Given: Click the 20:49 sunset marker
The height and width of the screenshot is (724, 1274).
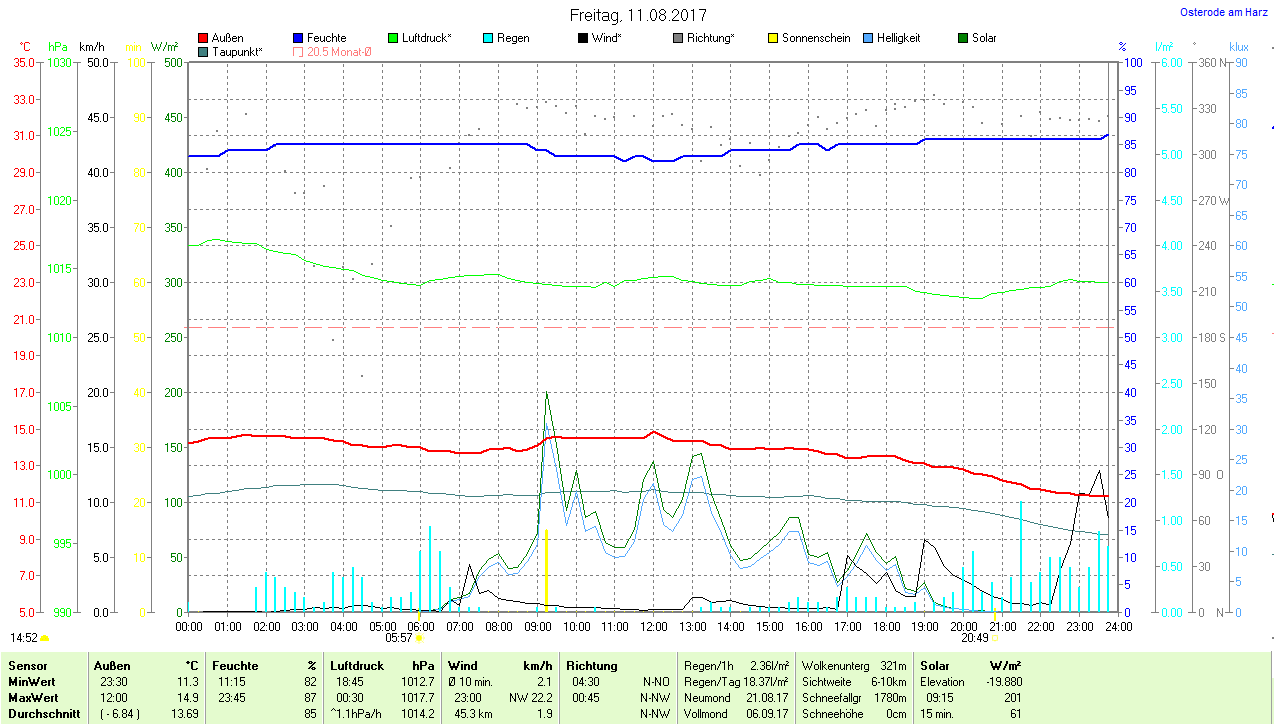Looking at the screenshot, I should coord(975,637).
